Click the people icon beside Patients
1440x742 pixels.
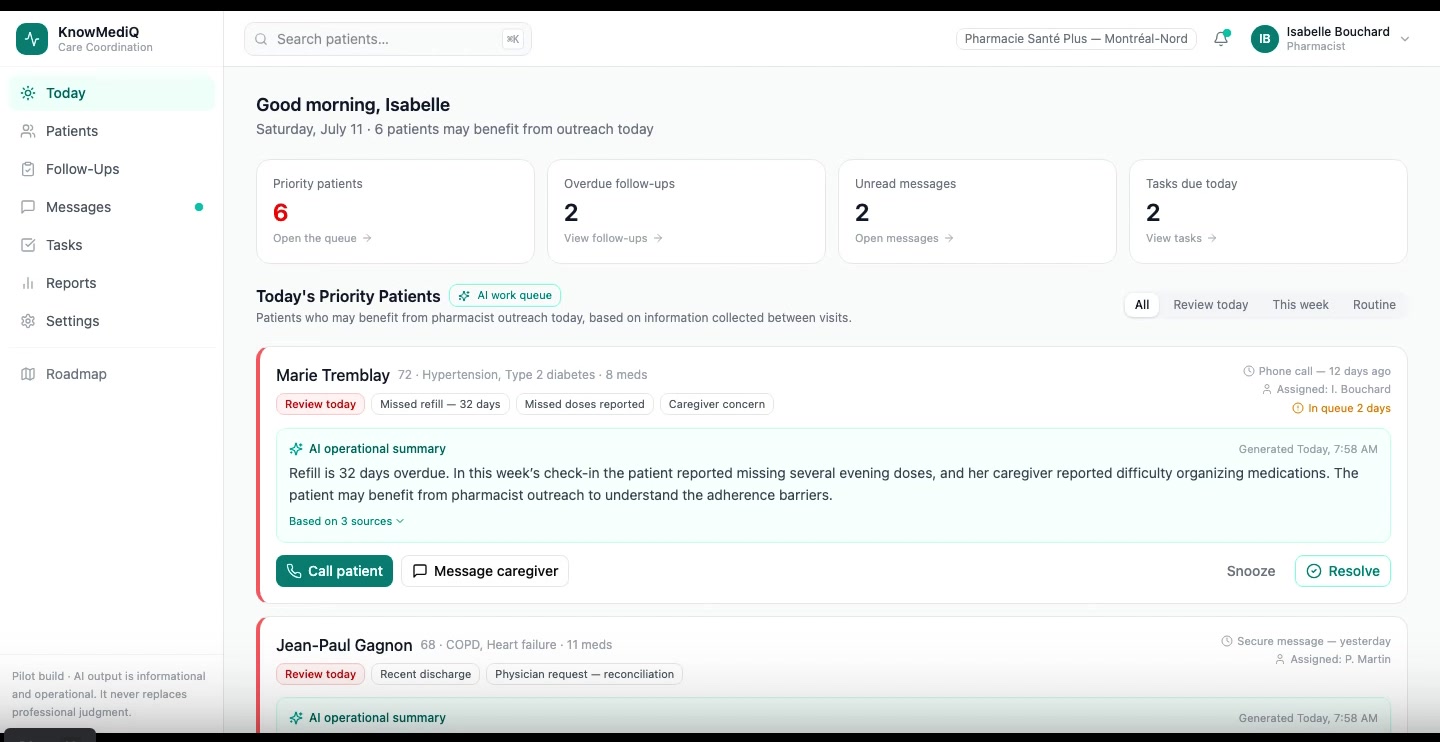click(x=28, y=131)
